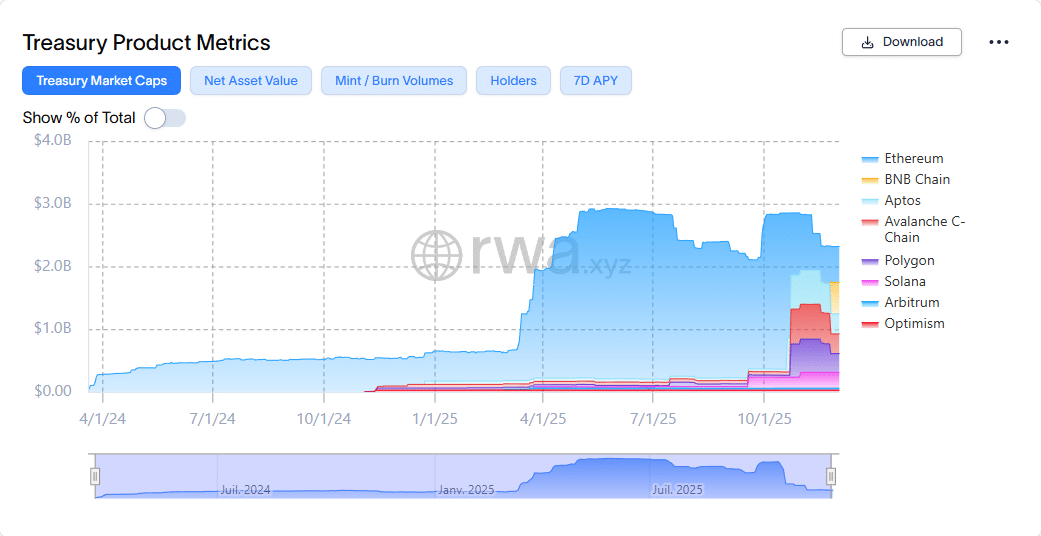This screenshot has height=536, width=1041.
Task: Toggle Show % of Total switch
Action: pos(165,118)
